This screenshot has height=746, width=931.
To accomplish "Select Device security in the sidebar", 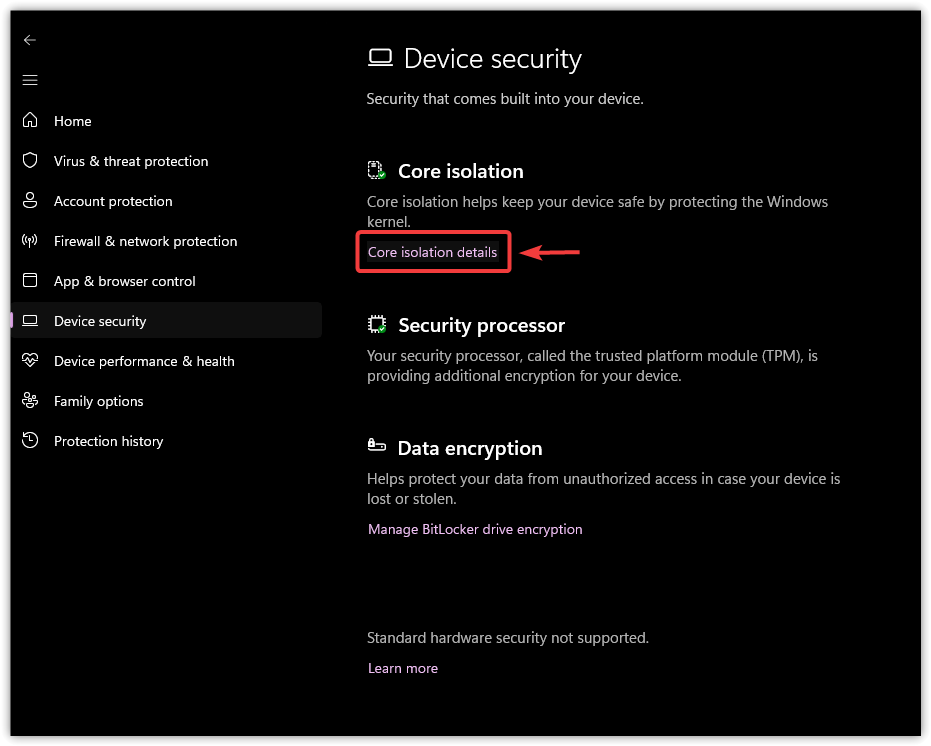I will (x=167, y=321).
